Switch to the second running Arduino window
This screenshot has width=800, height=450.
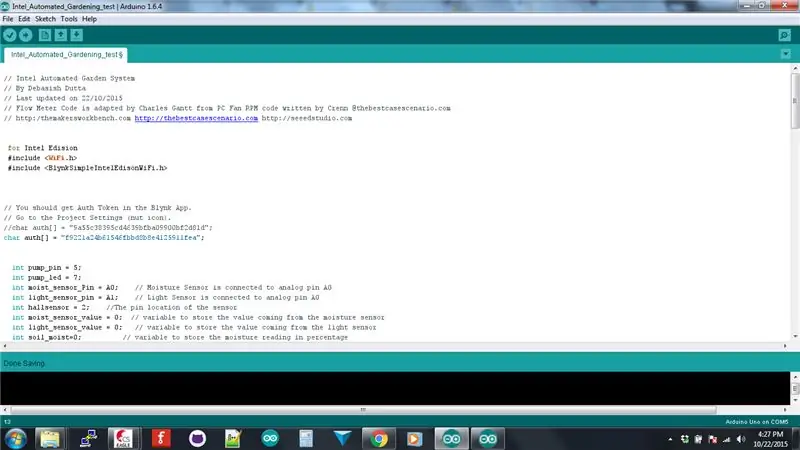click(x=488, y=439)
